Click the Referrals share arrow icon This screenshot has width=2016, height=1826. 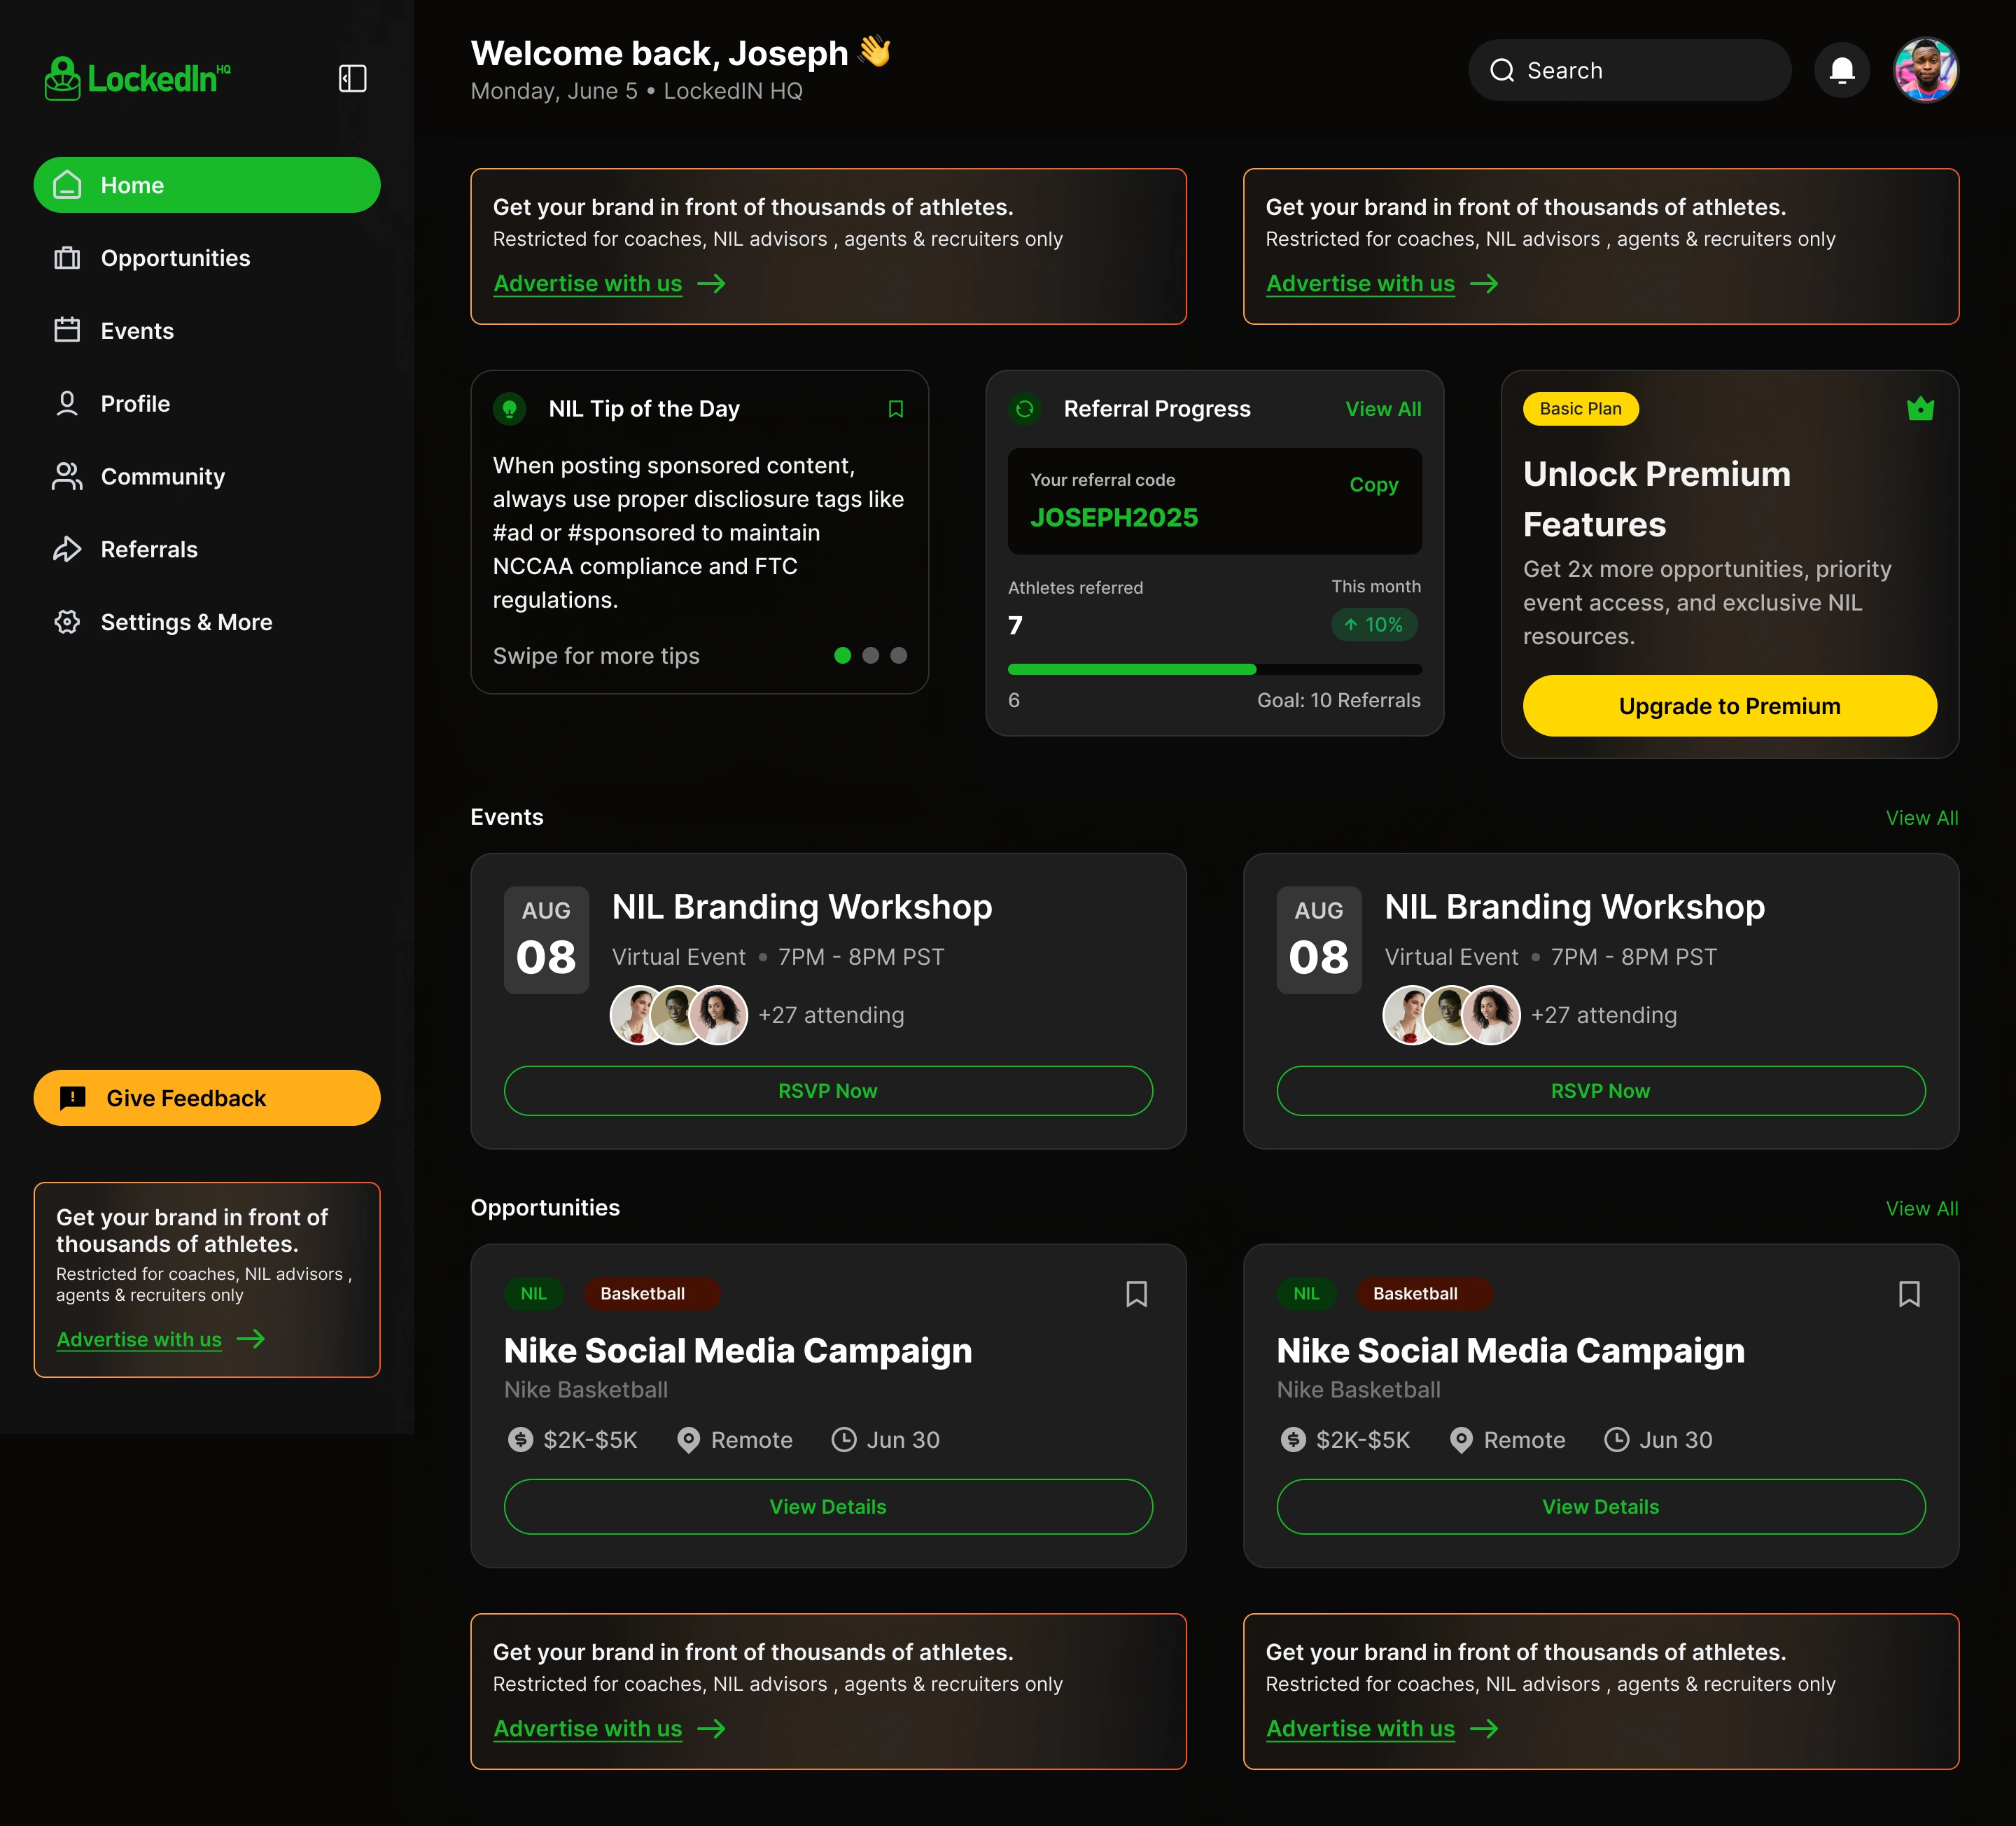point(67,549)
